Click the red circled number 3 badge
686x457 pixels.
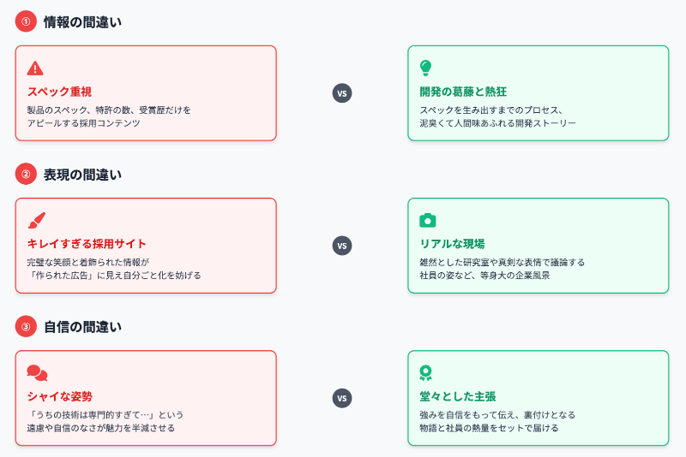click(26, 326)
